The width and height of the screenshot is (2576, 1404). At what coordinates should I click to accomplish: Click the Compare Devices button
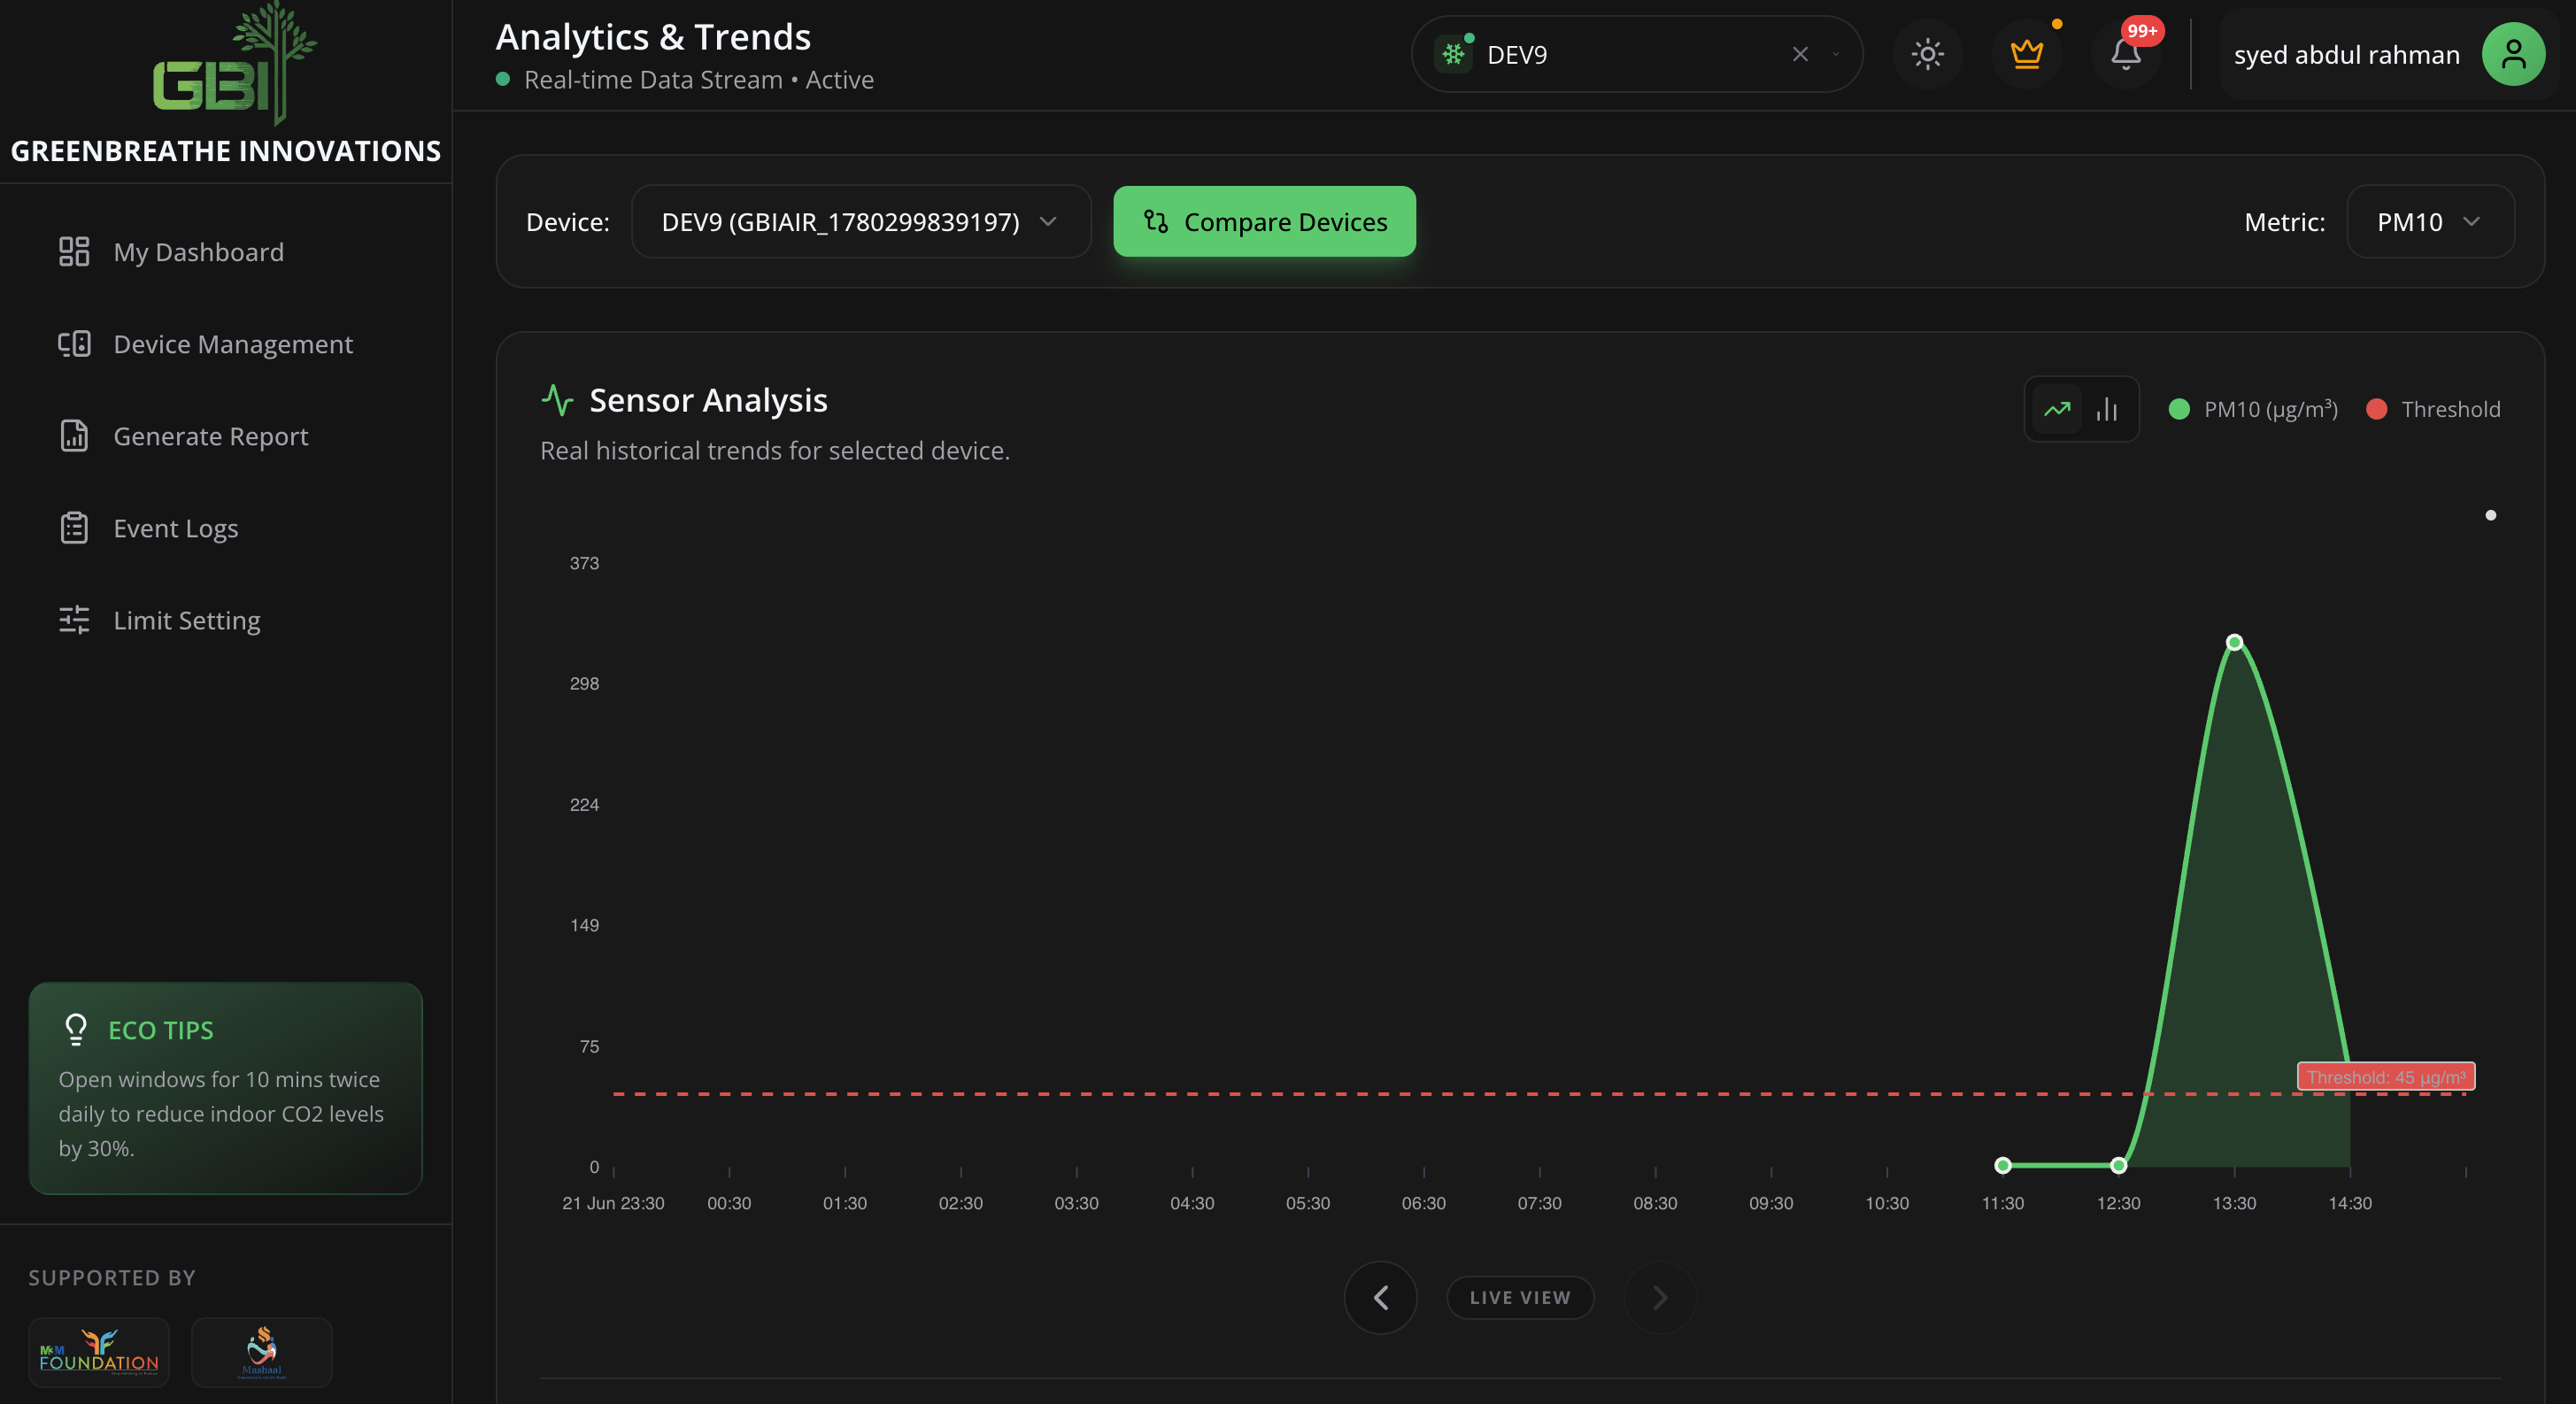[1264, 221]
